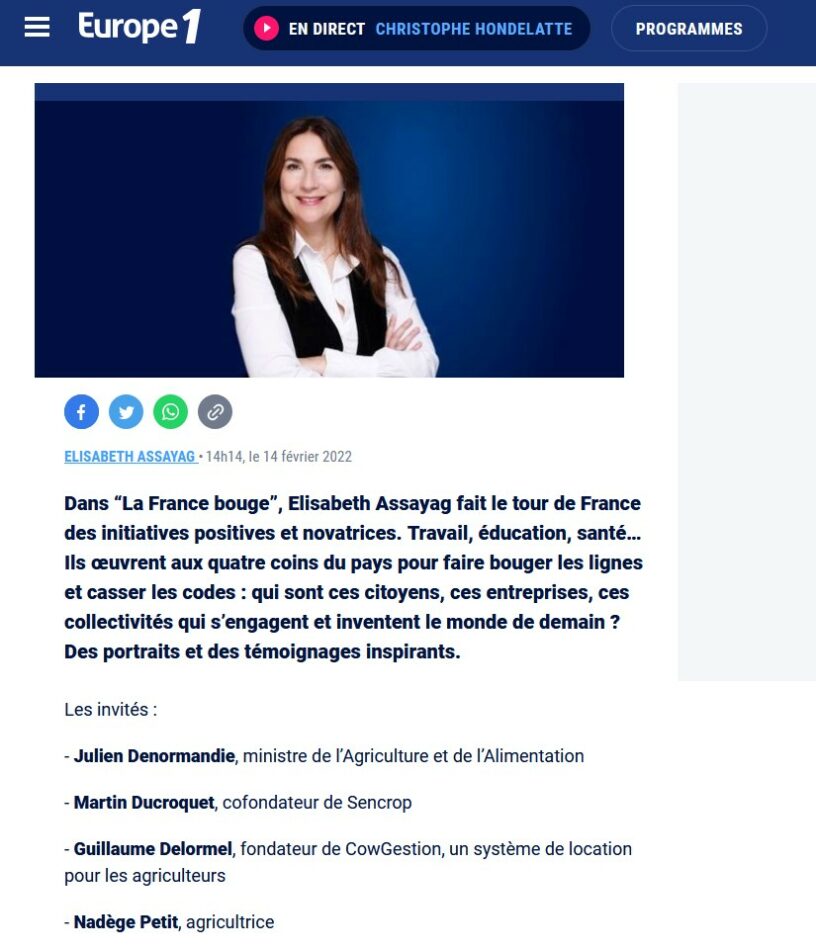Click the empty advertisement sidebar panel
Viewport: 816px width, 950px height.
tap(747, 382)
